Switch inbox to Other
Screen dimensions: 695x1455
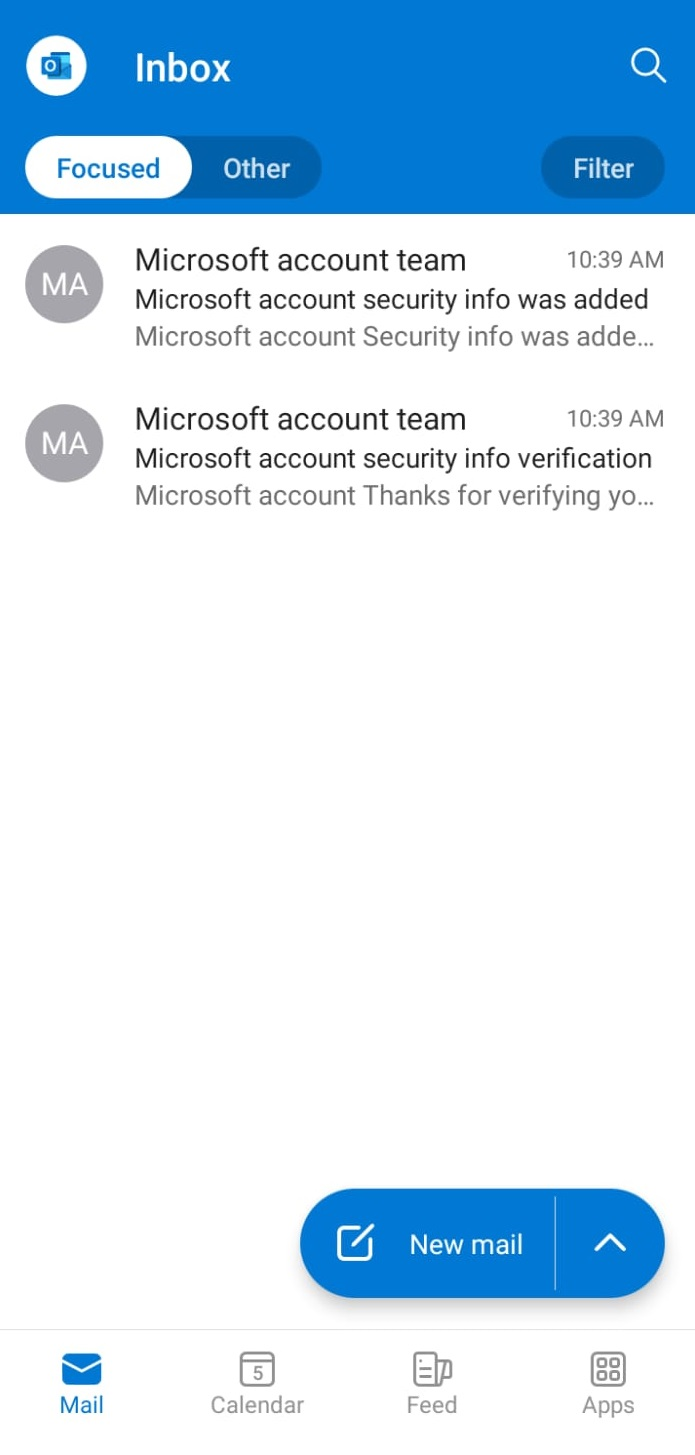[x=256, y=168]
